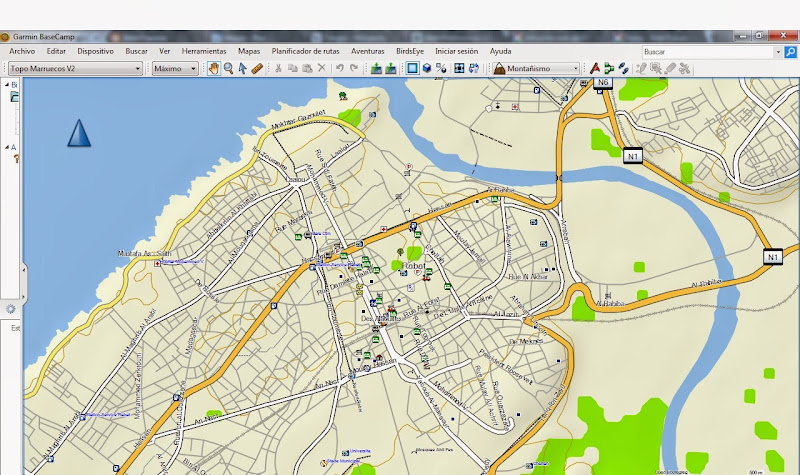Click the 'President Roosevelt' street label

click(x=506, y=365)
